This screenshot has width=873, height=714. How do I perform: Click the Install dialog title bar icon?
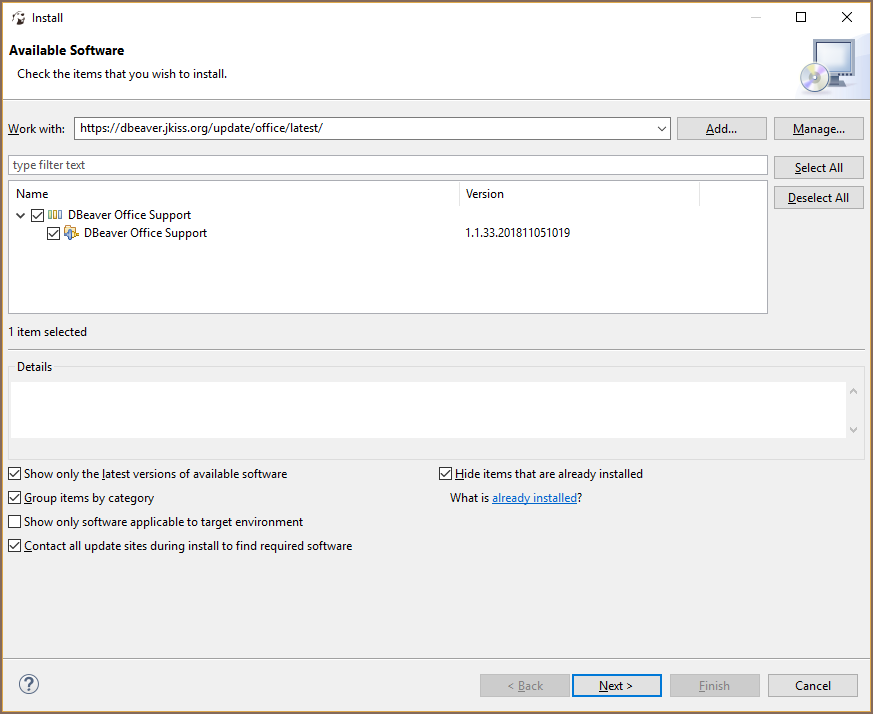(x=18, y=17)
